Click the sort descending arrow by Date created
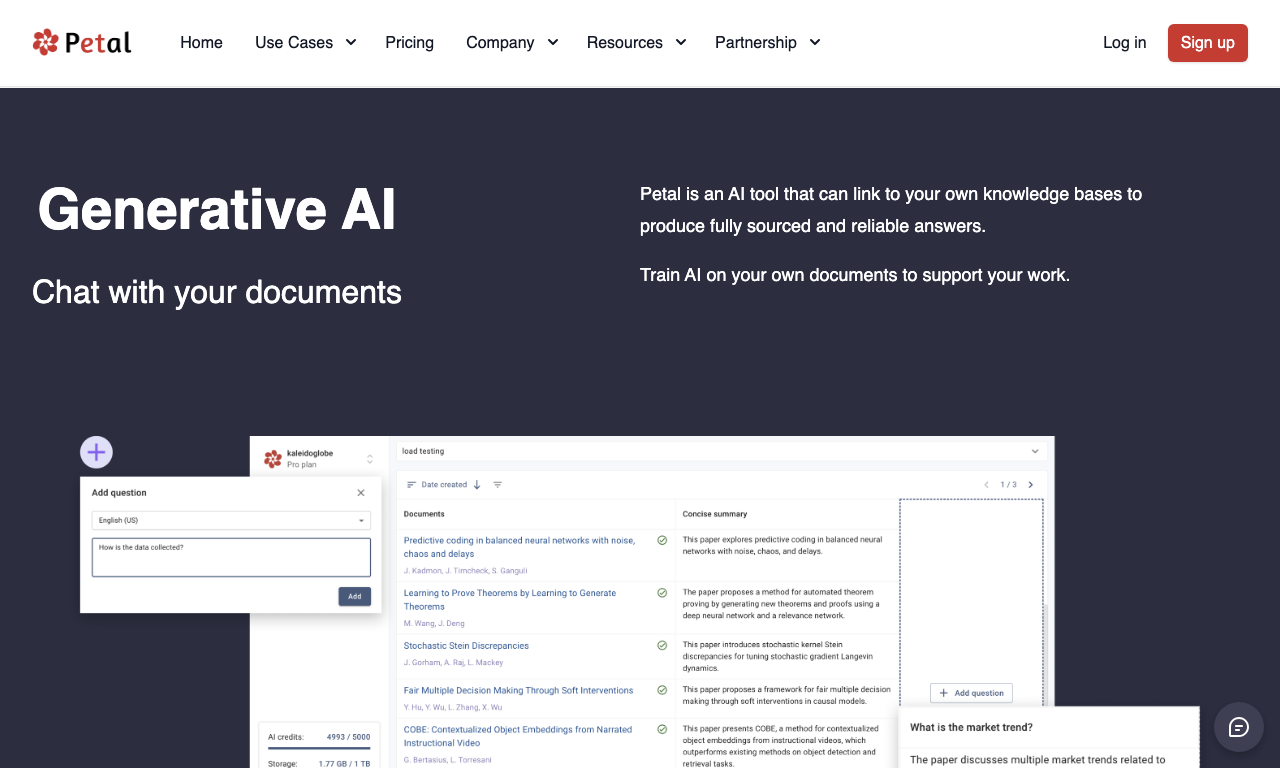 (477, 485)
